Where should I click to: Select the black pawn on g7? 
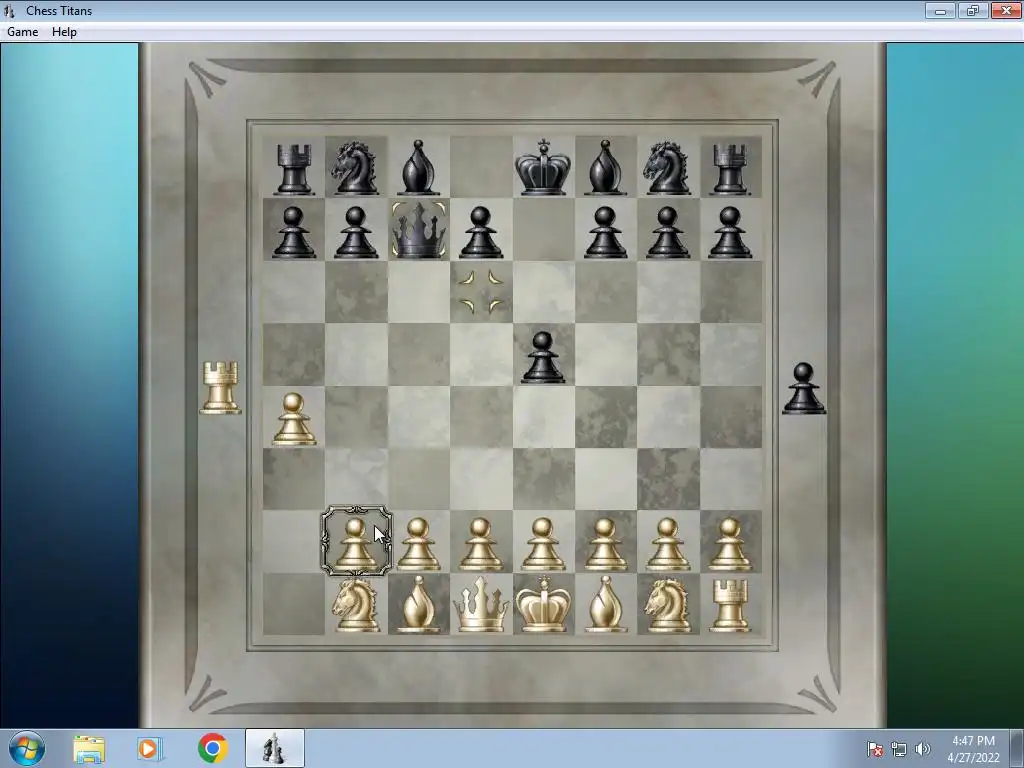(667, 232)
